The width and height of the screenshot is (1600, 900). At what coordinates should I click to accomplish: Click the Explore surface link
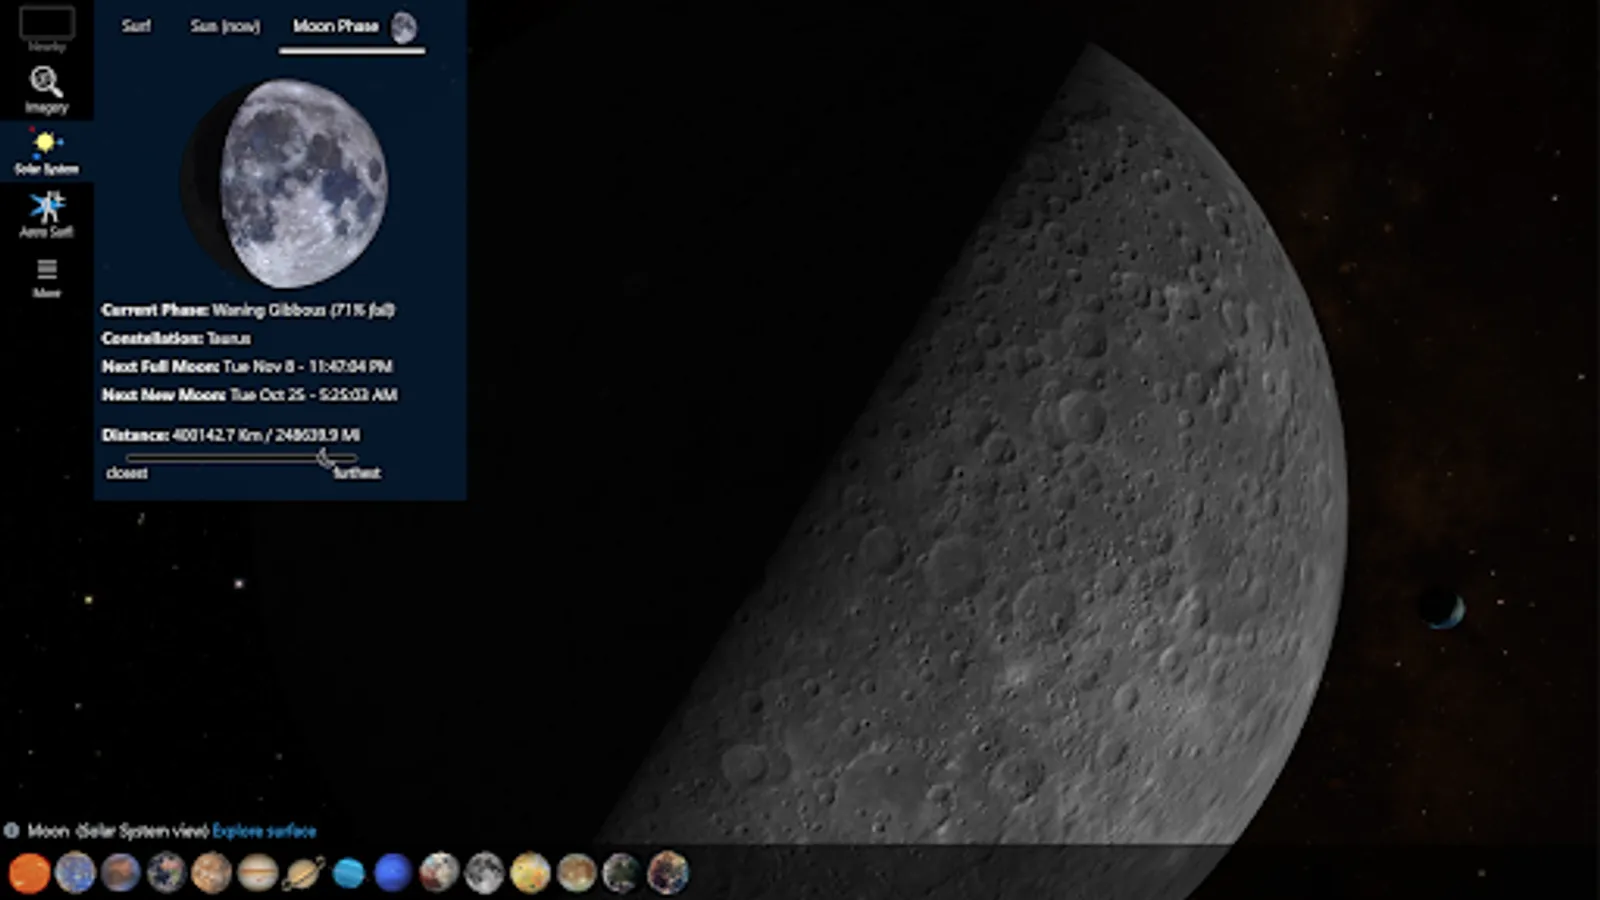[x=264, y=831]
